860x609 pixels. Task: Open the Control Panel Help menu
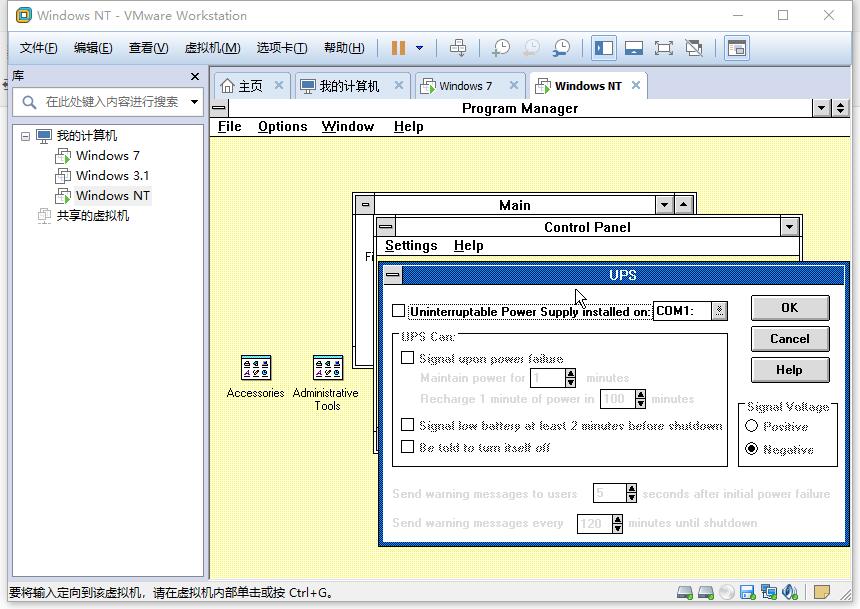tap(468, 245)
